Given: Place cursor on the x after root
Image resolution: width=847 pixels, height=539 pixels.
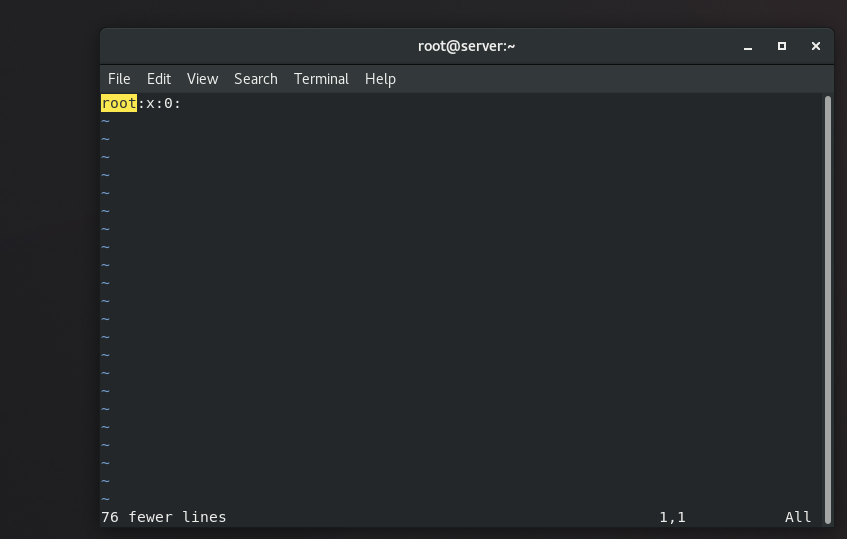Looking at the screenshot, I should coord(151,103).
